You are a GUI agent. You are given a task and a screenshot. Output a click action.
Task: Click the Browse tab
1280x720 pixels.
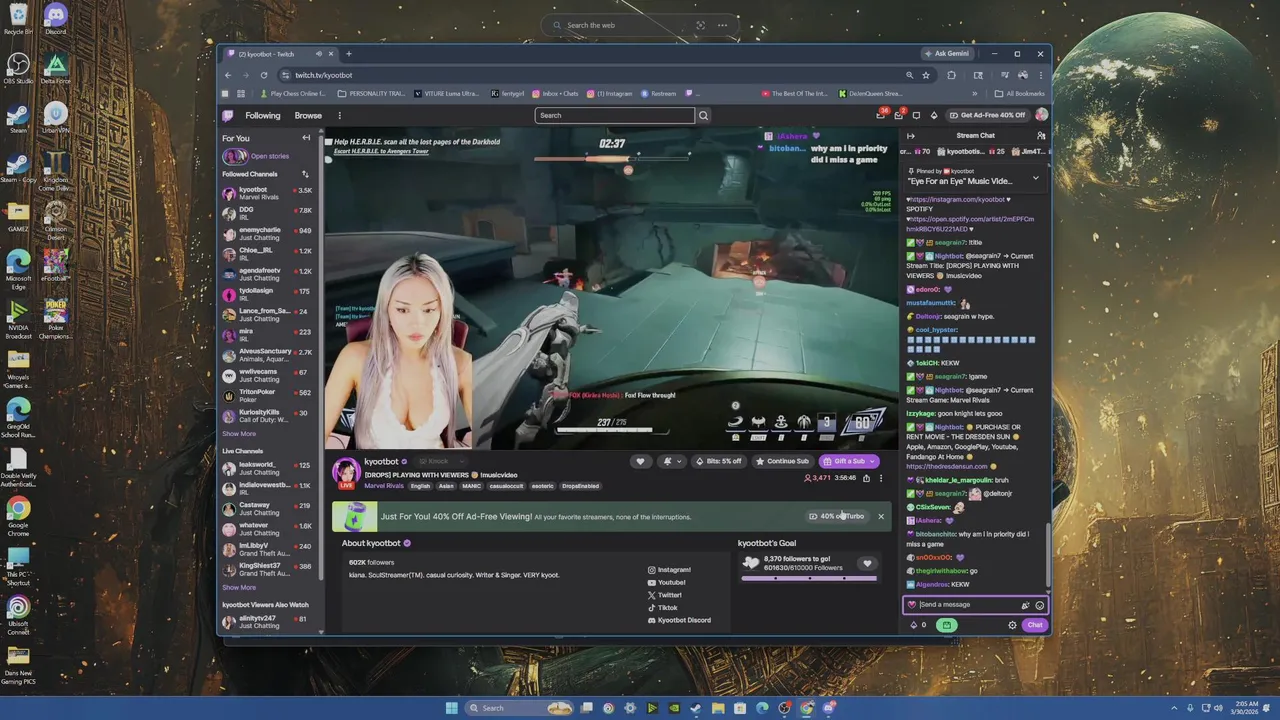308,115
